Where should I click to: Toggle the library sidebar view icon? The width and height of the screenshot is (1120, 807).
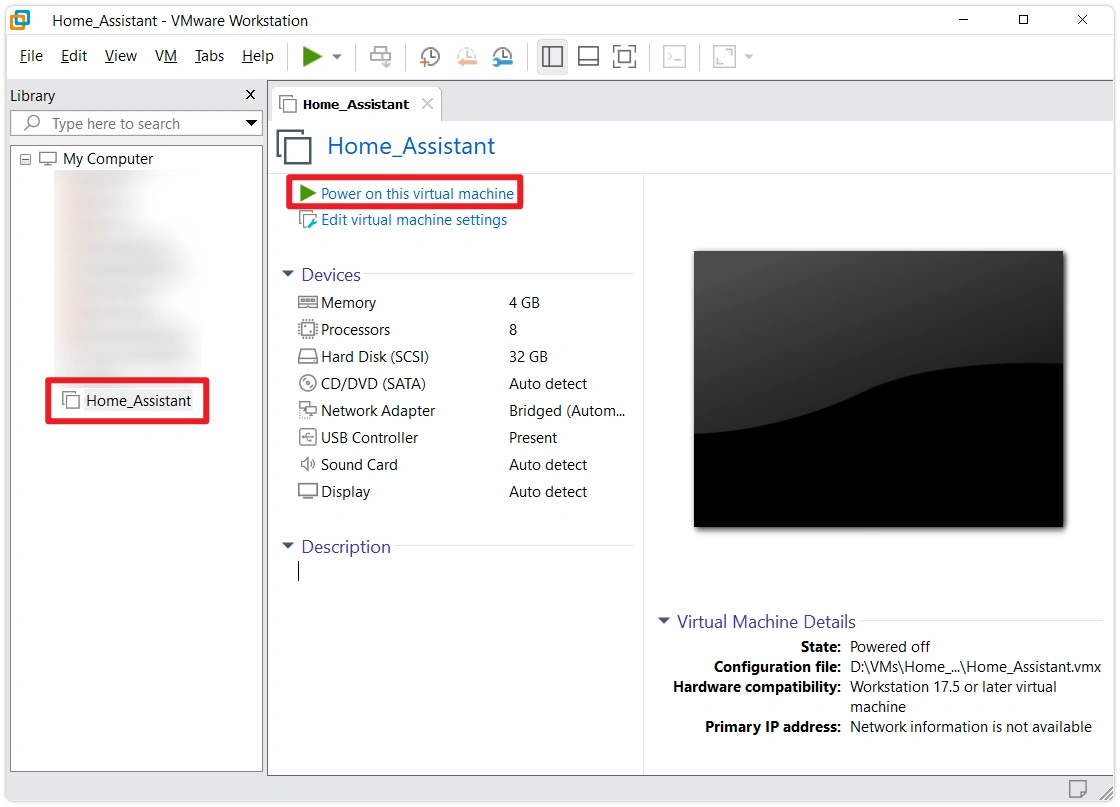tap(552, 56)
